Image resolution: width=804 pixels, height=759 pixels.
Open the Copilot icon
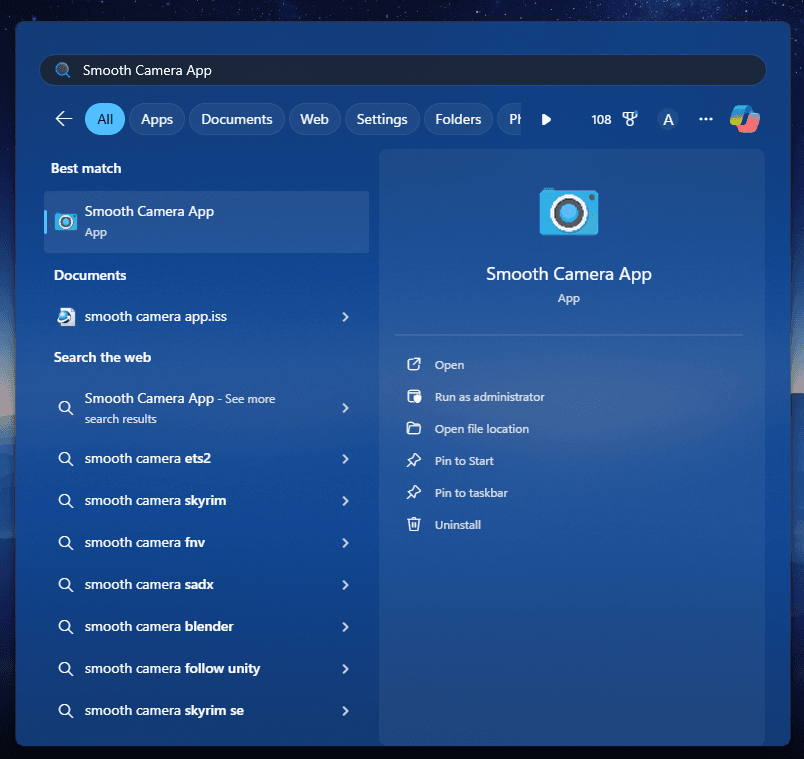(x=744, y=119)
